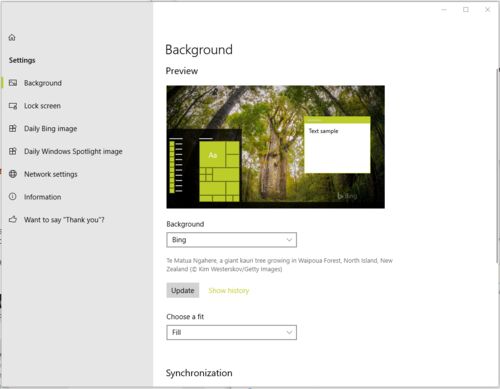The image size is (500, 389).
Task: Minimize the settings window
Action: (x=444, y=10)
